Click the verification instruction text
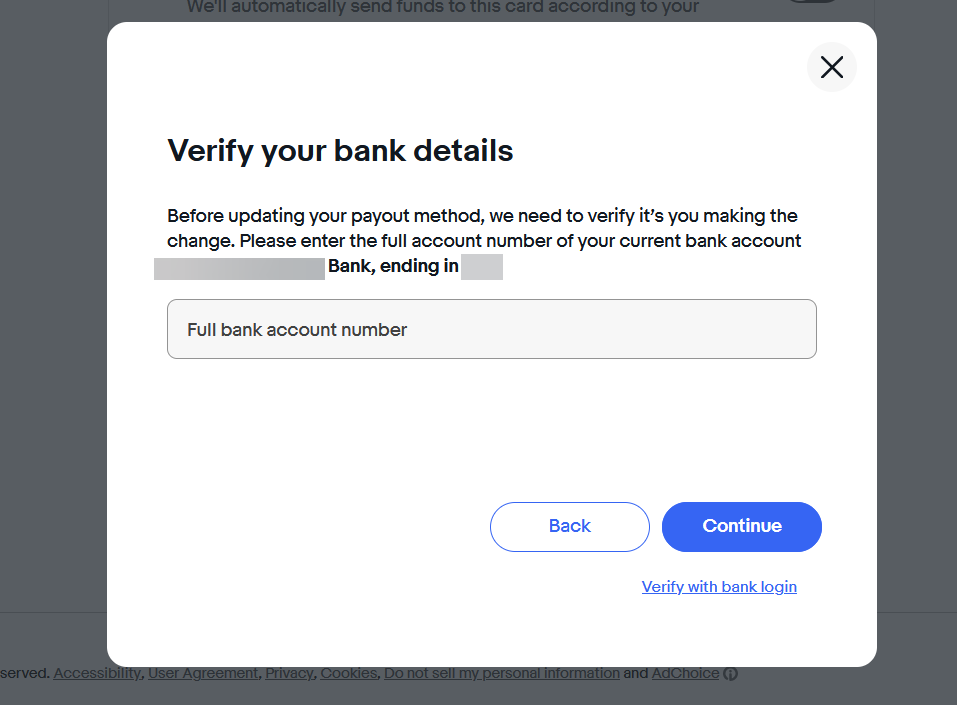 483,228
